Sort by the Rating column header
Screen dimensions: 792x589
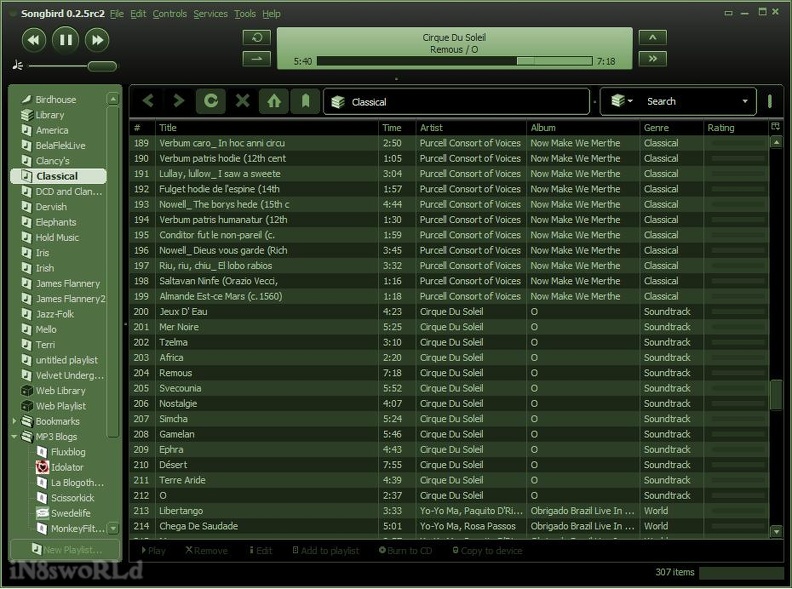click(x=735, y=128)
